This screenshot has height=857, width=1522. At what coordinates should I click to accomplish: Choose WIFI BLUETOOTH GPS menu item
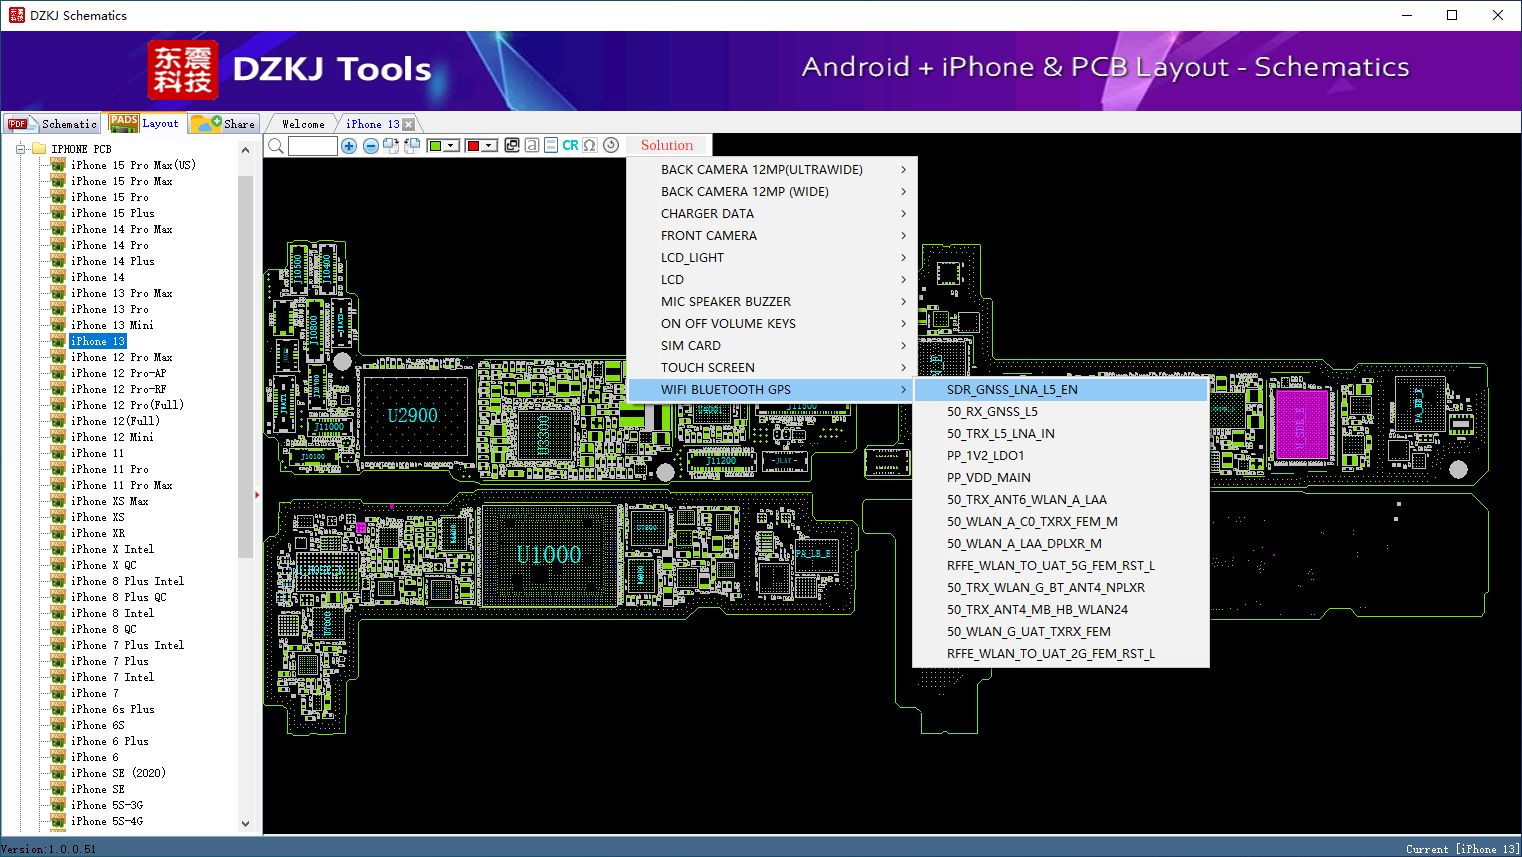point(770,390)
